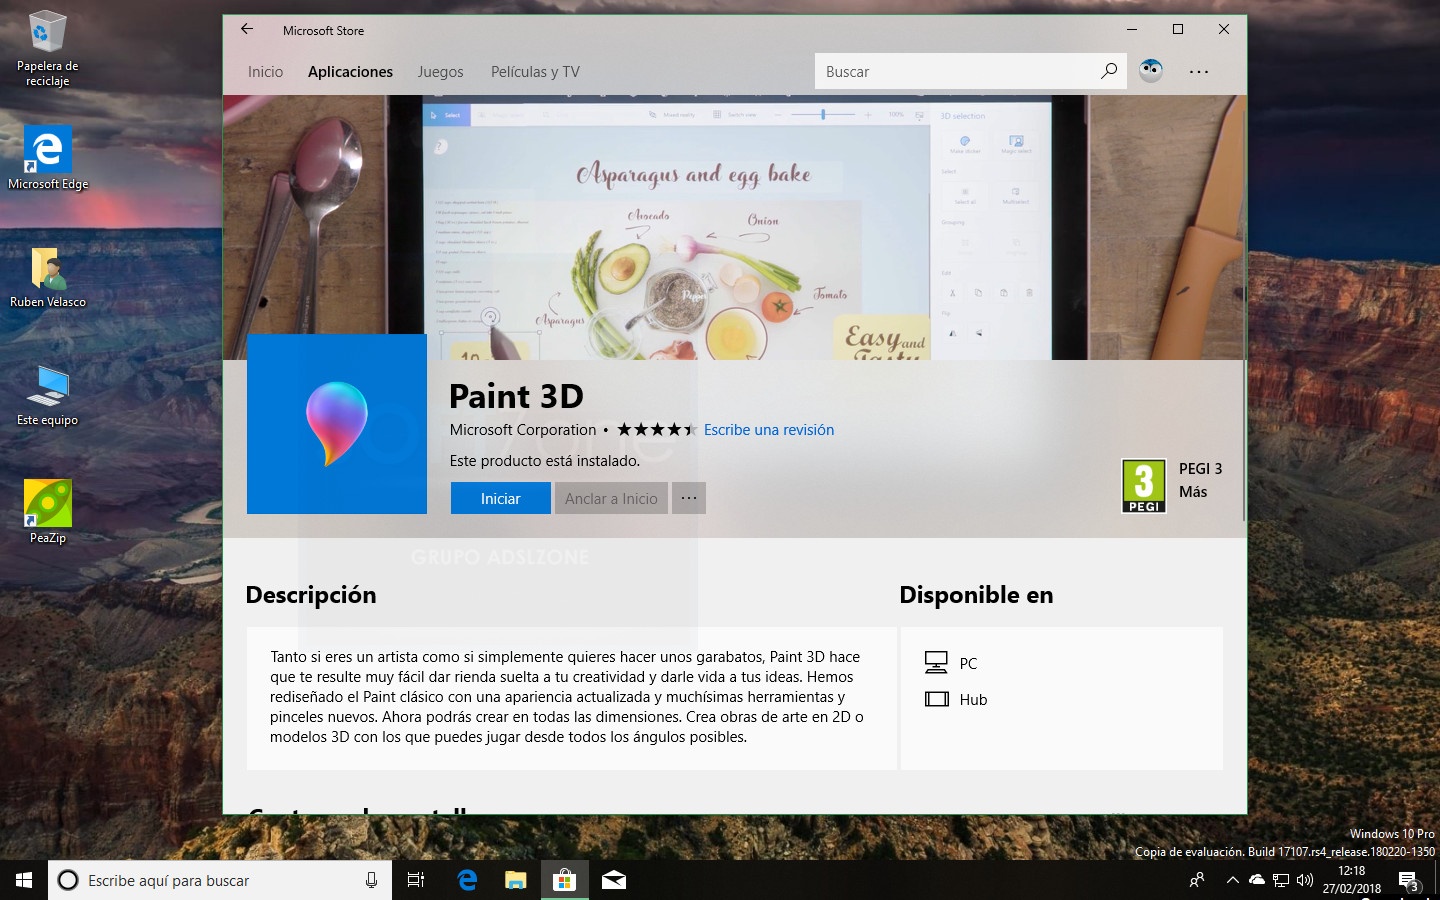Click the Cortana microphone icon

coord(371,880)
